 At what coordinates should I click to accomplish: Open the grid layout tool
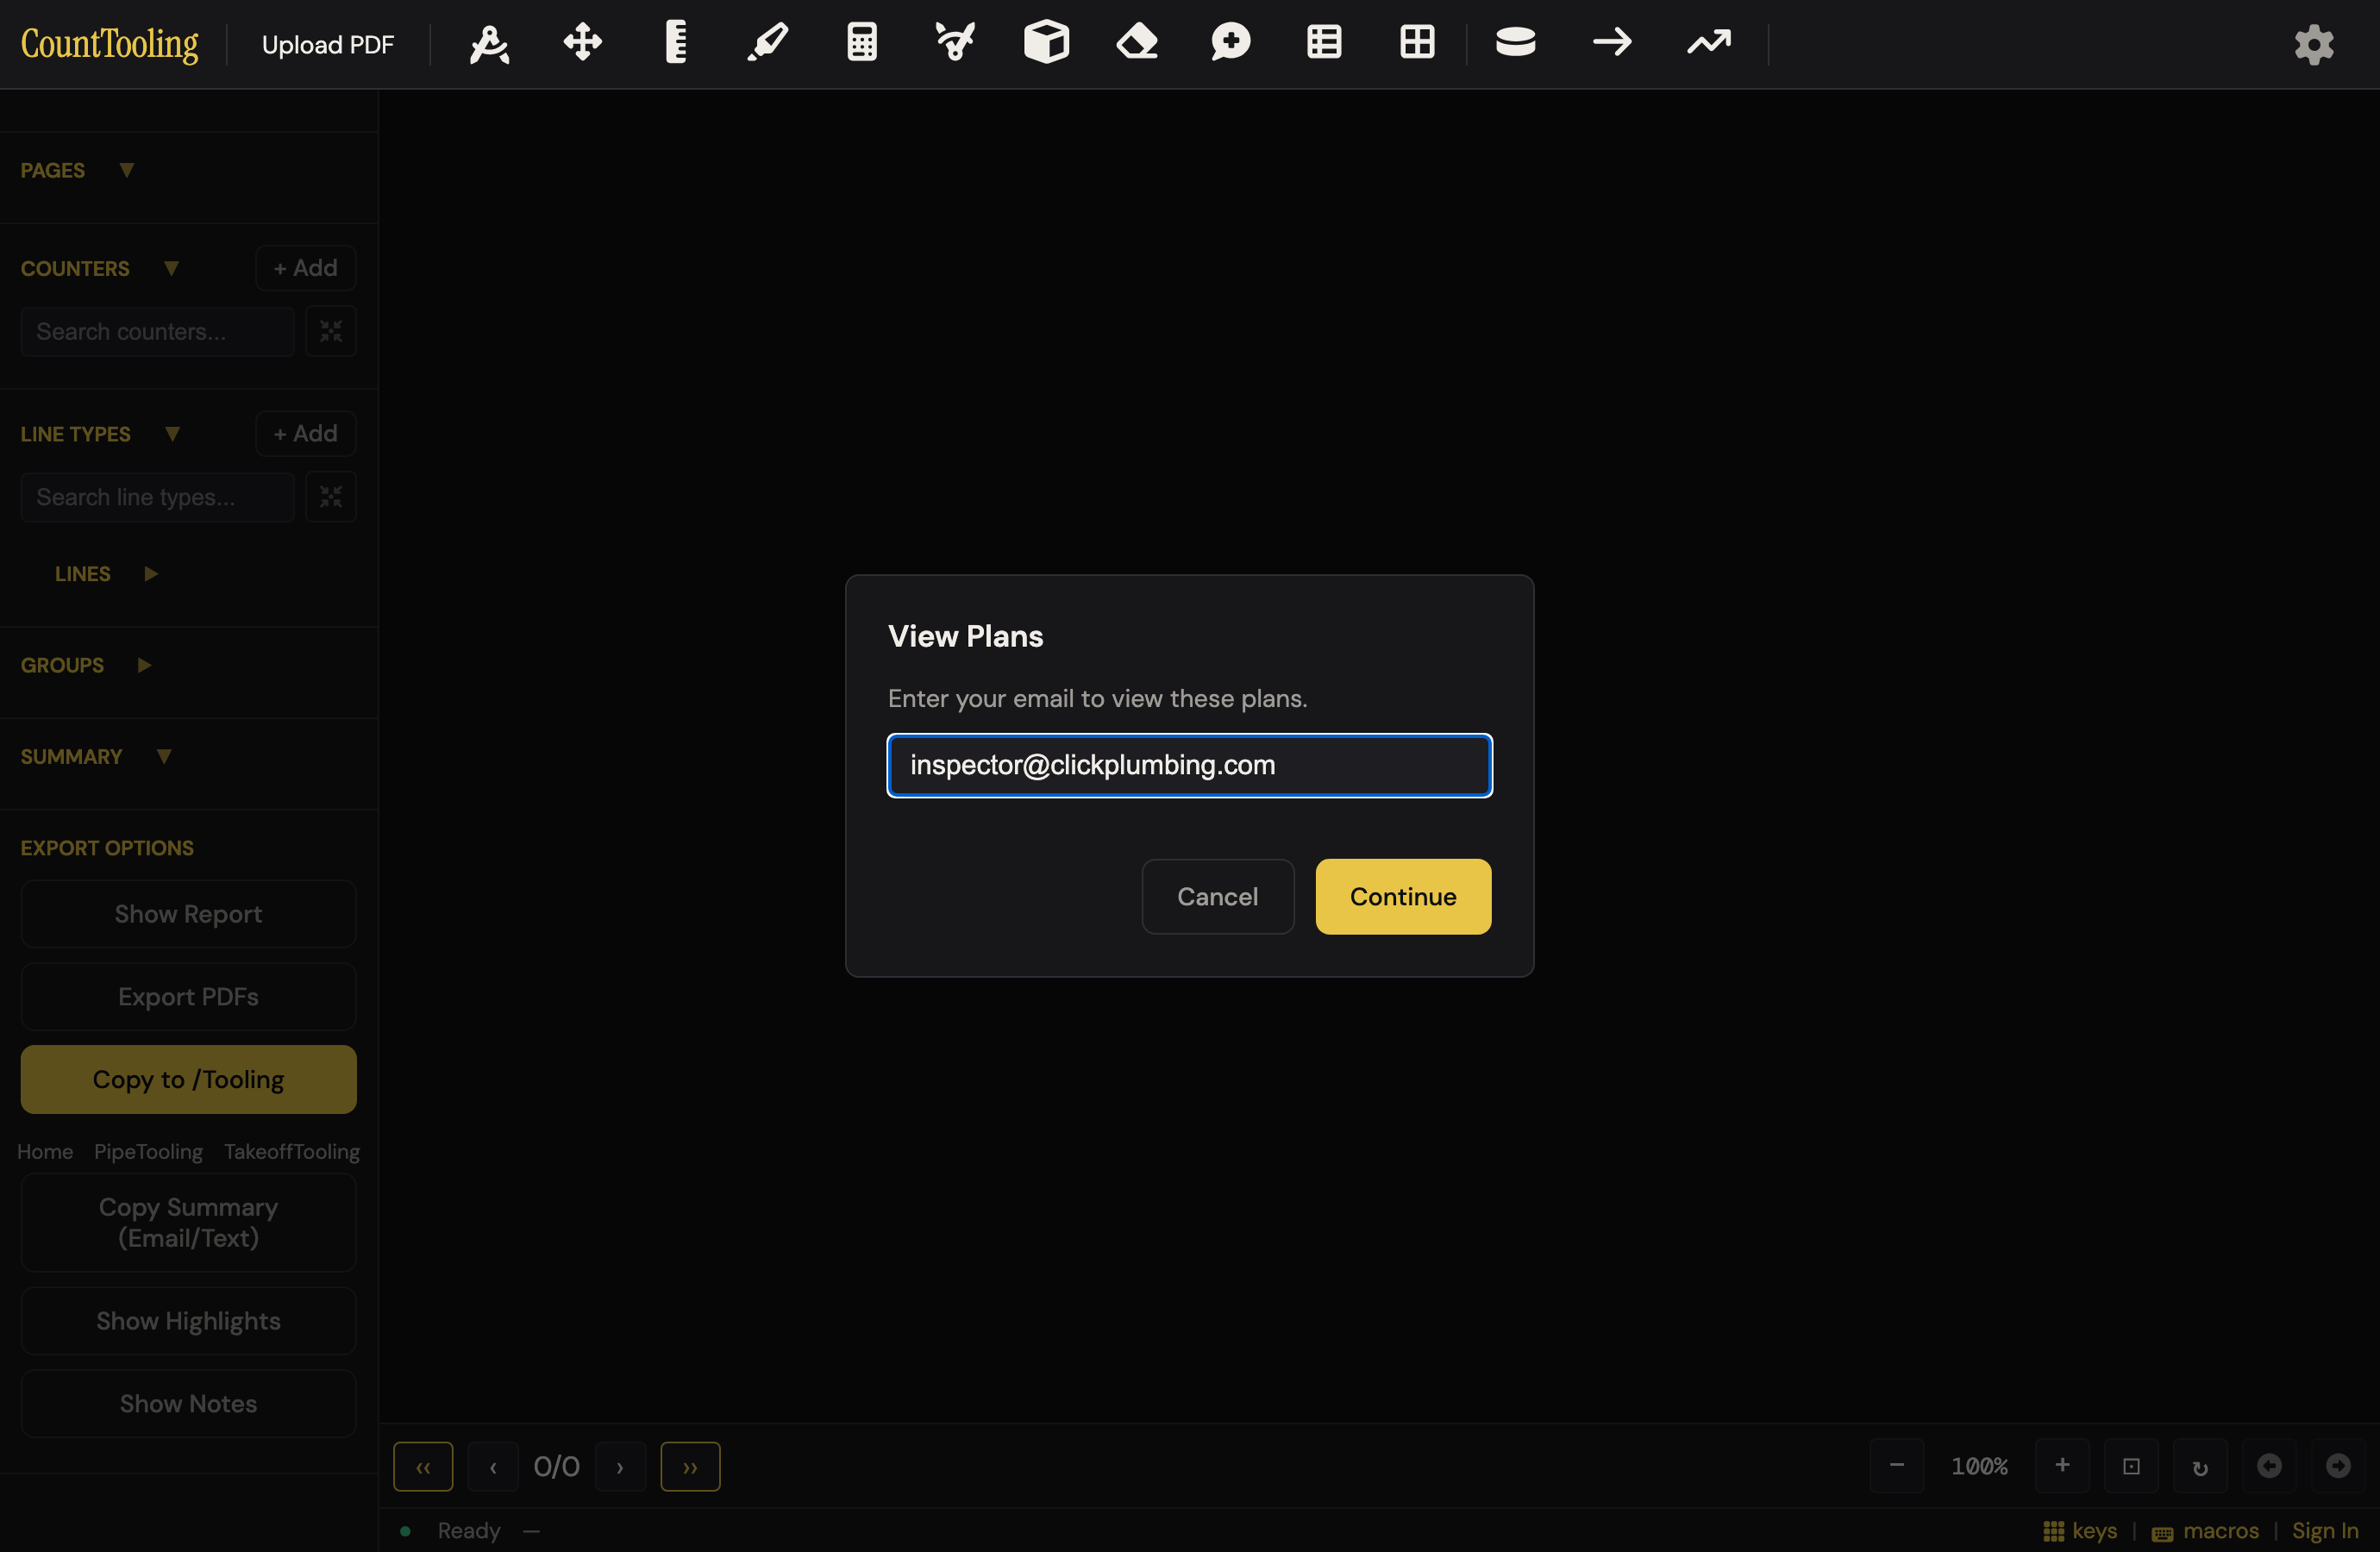(1417, 43)
